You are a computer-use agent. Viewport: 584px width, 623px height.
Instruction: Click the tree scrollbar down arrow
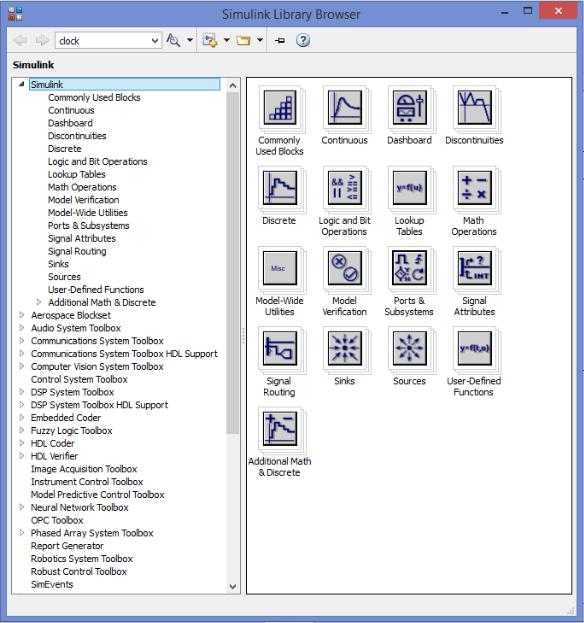[233, 586]
